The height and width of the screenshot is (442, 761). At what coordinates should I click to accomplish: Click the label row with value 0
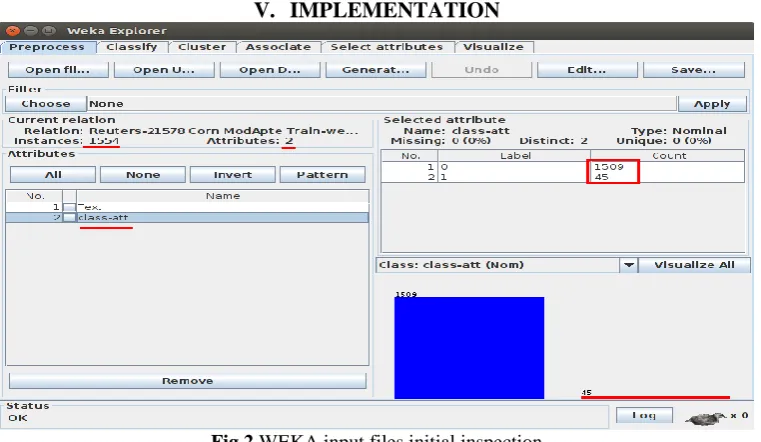(562, 167)
